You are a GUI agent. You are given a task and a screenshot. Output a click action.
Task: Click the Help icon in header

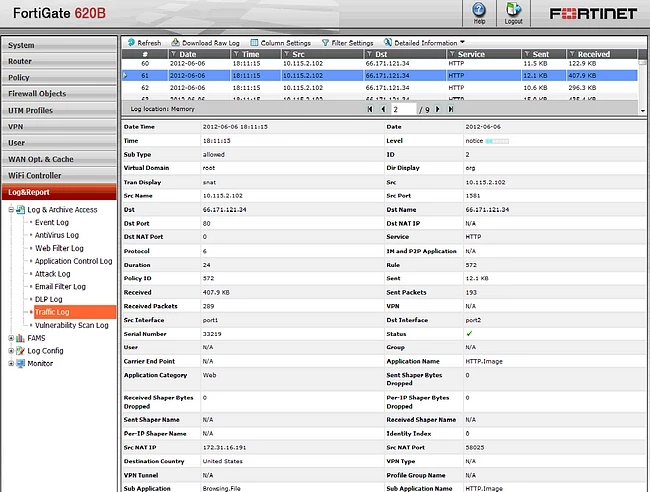479,10
